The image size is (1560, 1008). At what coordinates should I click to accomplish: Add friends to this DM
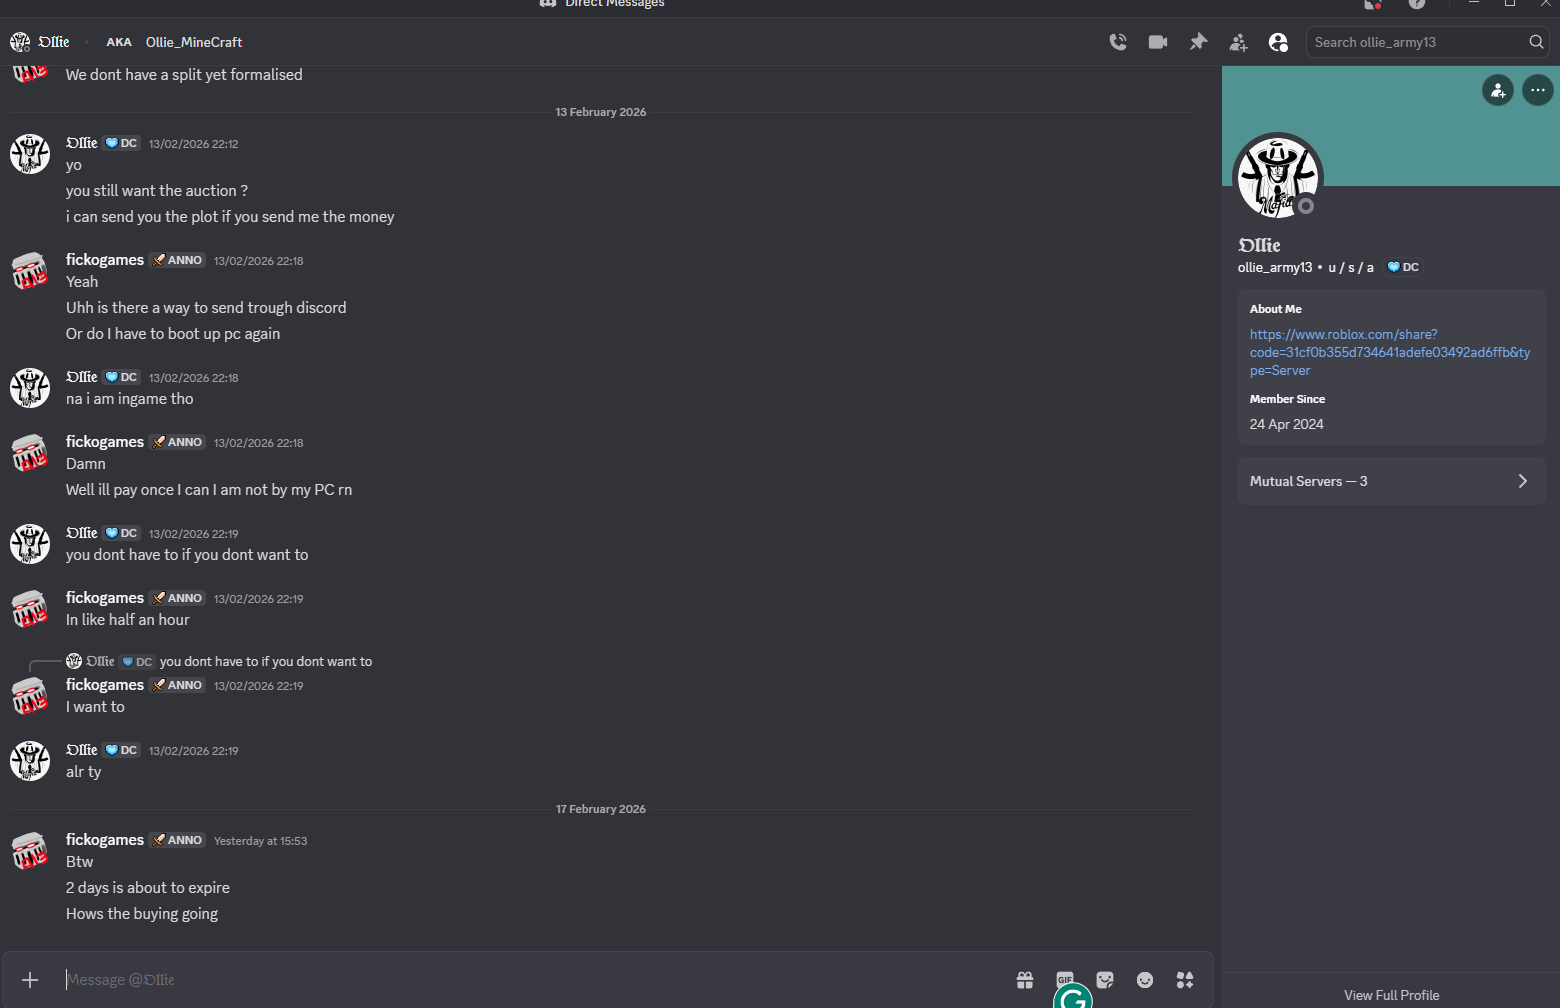point(1238,42)
